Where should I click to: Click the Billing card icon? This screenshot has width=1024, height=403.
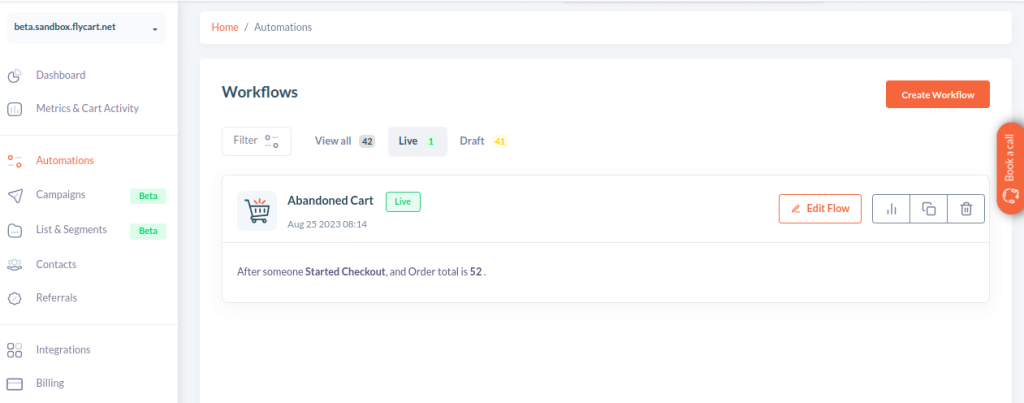click(14, 384)
